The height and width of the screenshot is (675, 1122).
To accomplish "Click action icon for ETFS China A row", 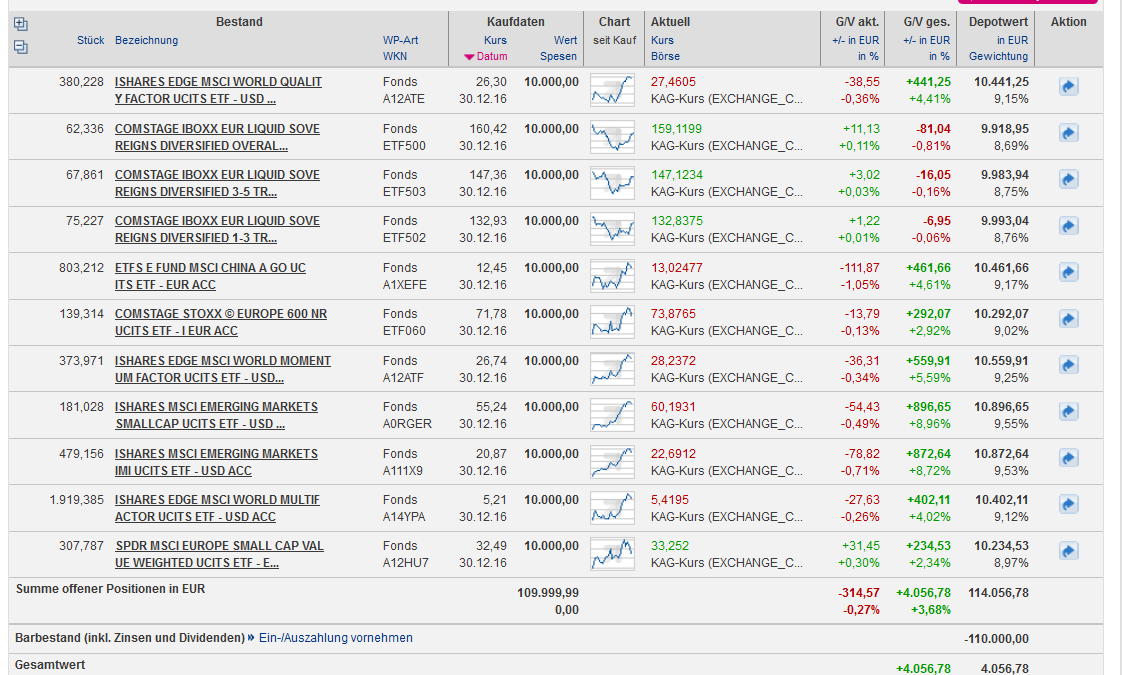I will pos(1068,273).
